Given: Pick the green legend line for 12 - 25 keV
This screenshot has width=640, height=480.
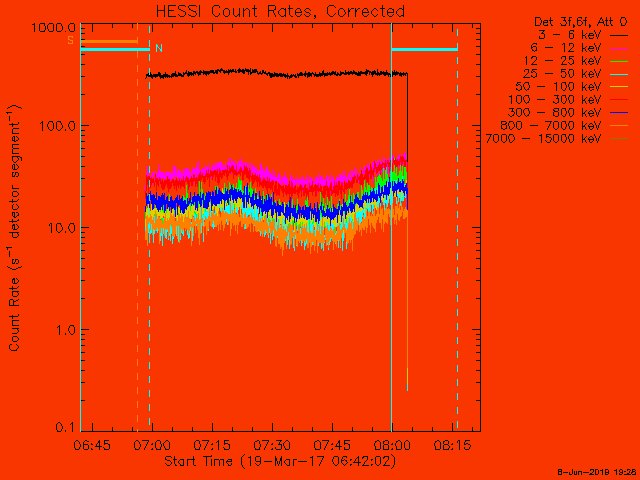Looking at the screenshot, I should point(619,62).
